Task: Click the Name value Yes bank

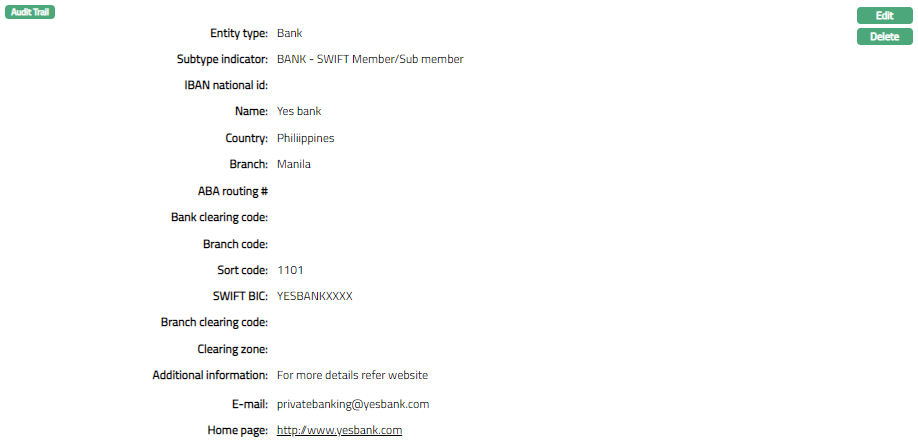Action: 299,111
